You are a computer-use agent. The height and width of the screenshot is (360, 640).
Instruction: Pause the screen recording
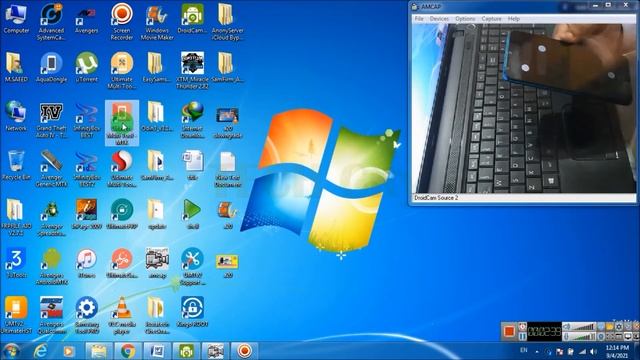(522, 336)
